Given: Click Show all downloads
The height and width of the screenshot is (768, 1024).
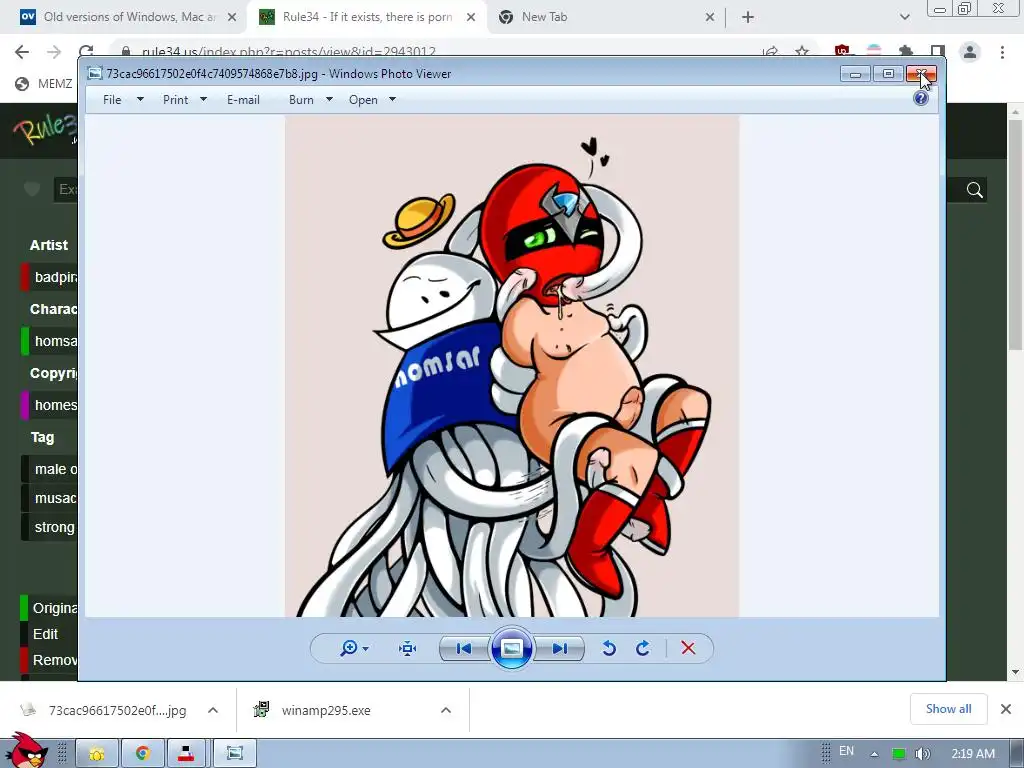Looking at the screenshot, I should (x=948, y=709).
